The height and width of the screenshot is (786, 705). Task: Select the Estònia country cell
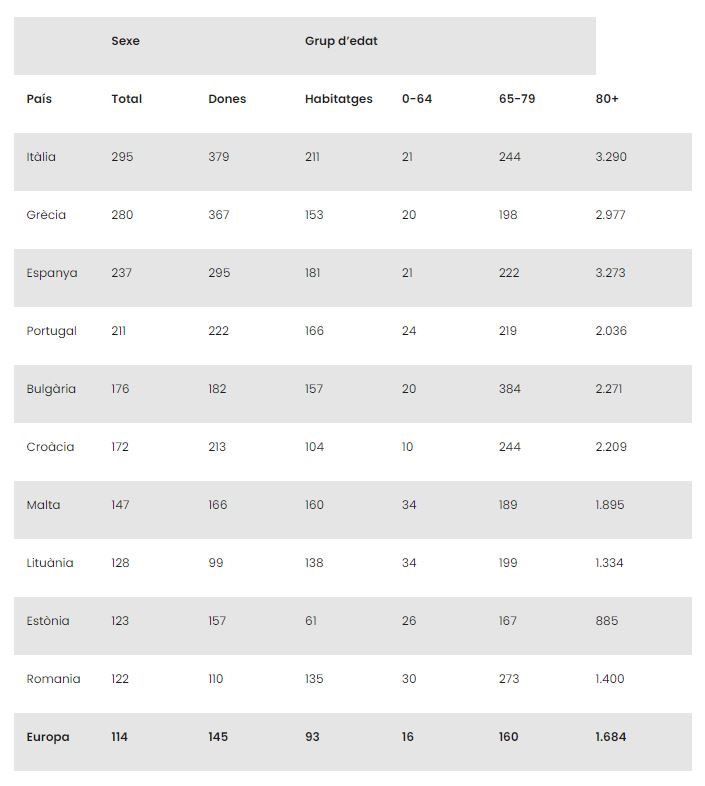(x=48, y=621)
